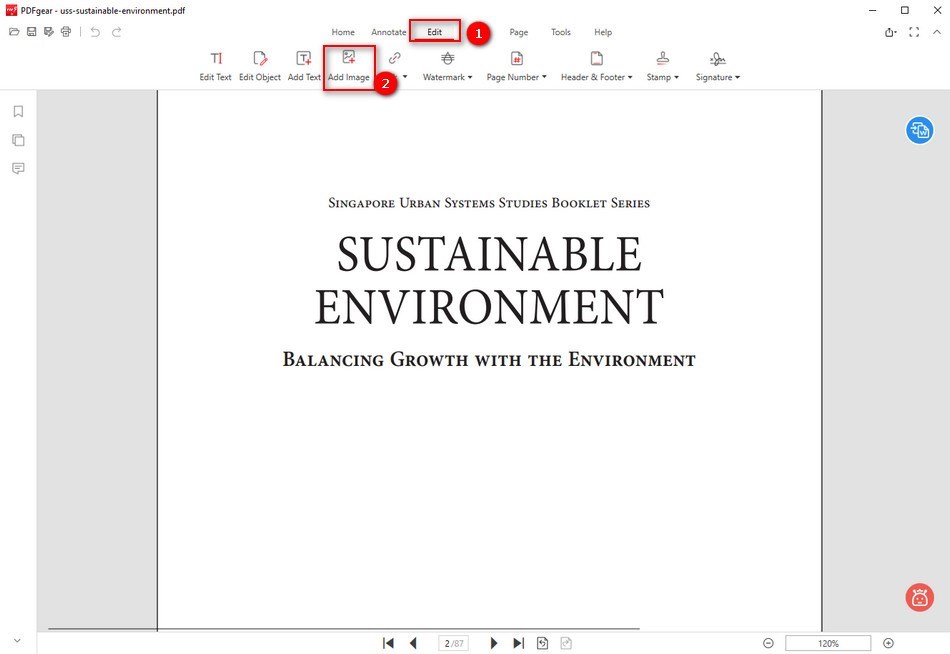Open the Bookmarks panel in the sidebar
The height and width of the screenshot is (654, 950).
pos(17,111)
